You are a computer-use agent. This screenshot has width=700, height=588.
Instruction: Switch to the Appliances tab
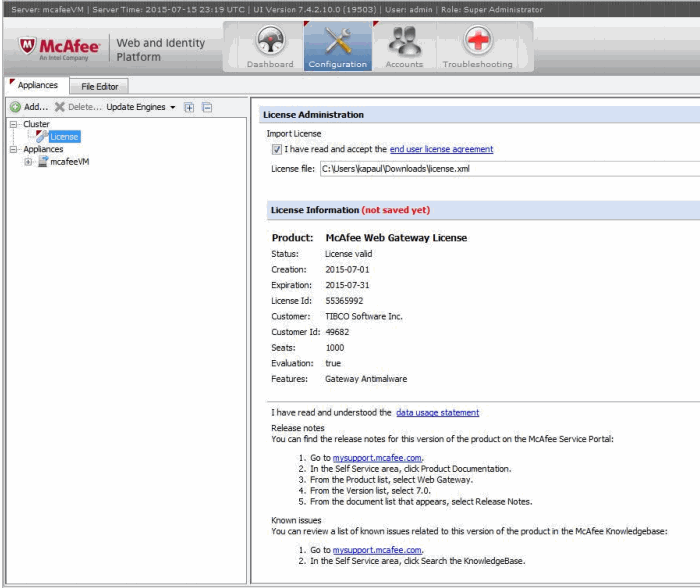click(x=38, y=85)
